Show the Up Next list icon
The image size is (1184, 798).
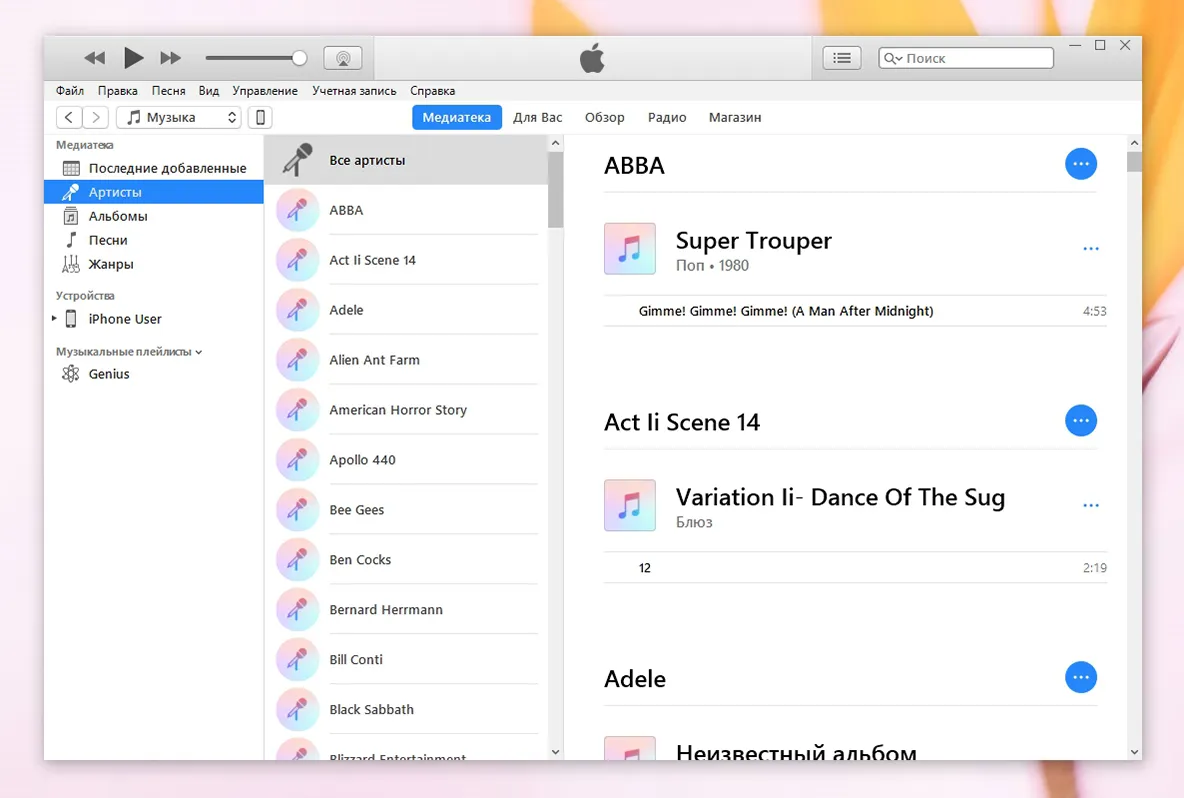(x=842, y=58)
